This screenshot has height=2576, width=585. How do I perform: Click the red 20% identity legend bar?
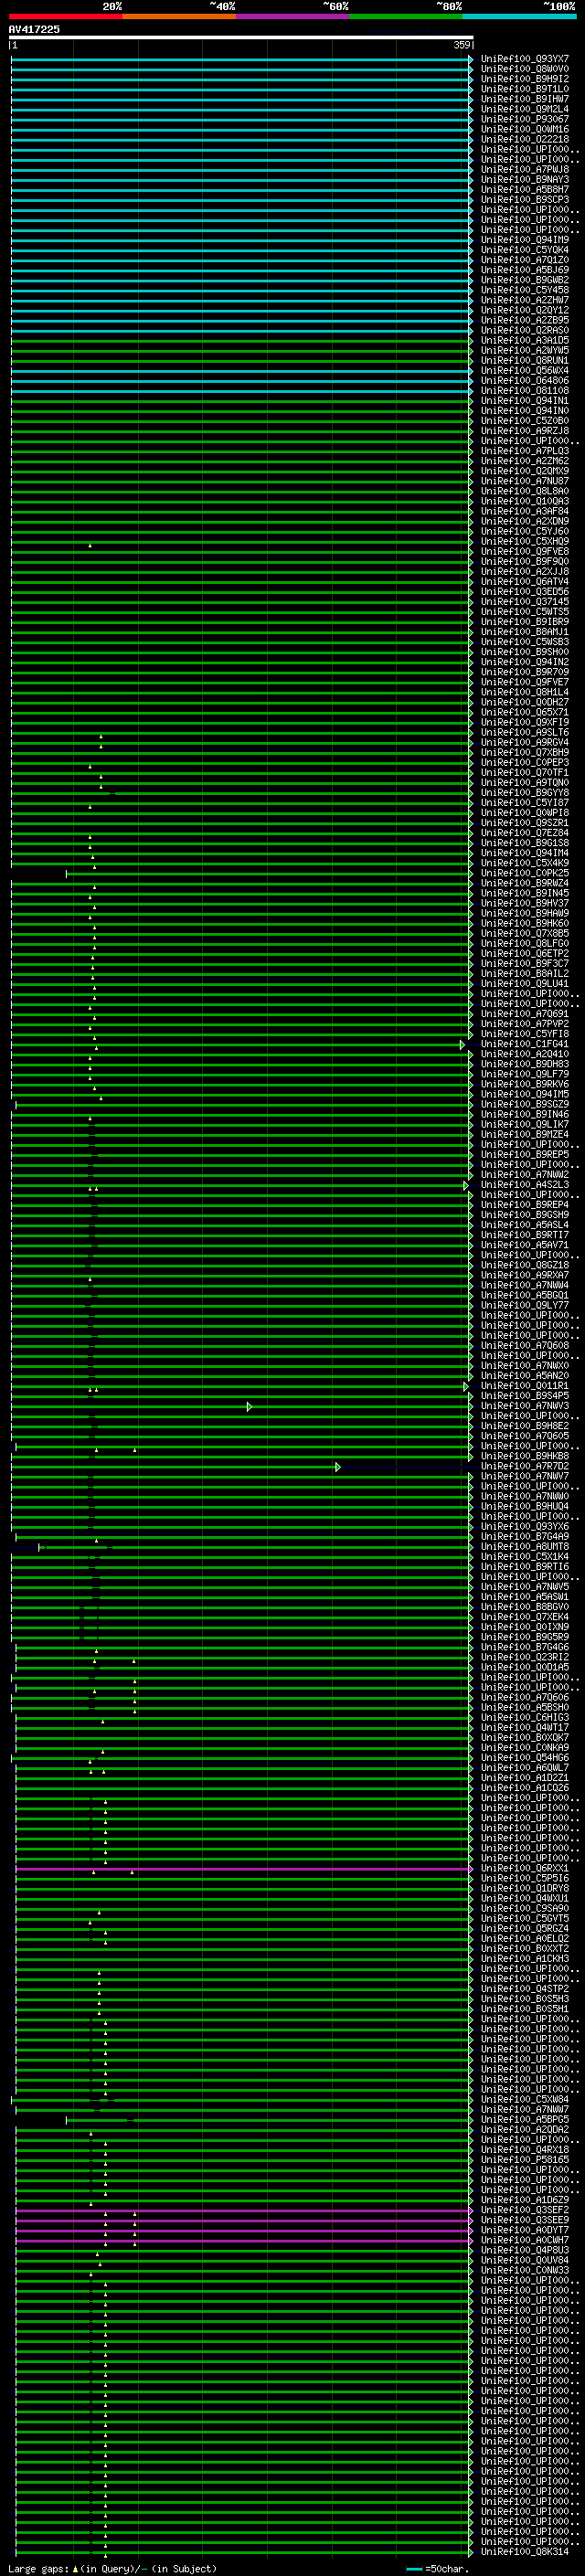(65, 17)
